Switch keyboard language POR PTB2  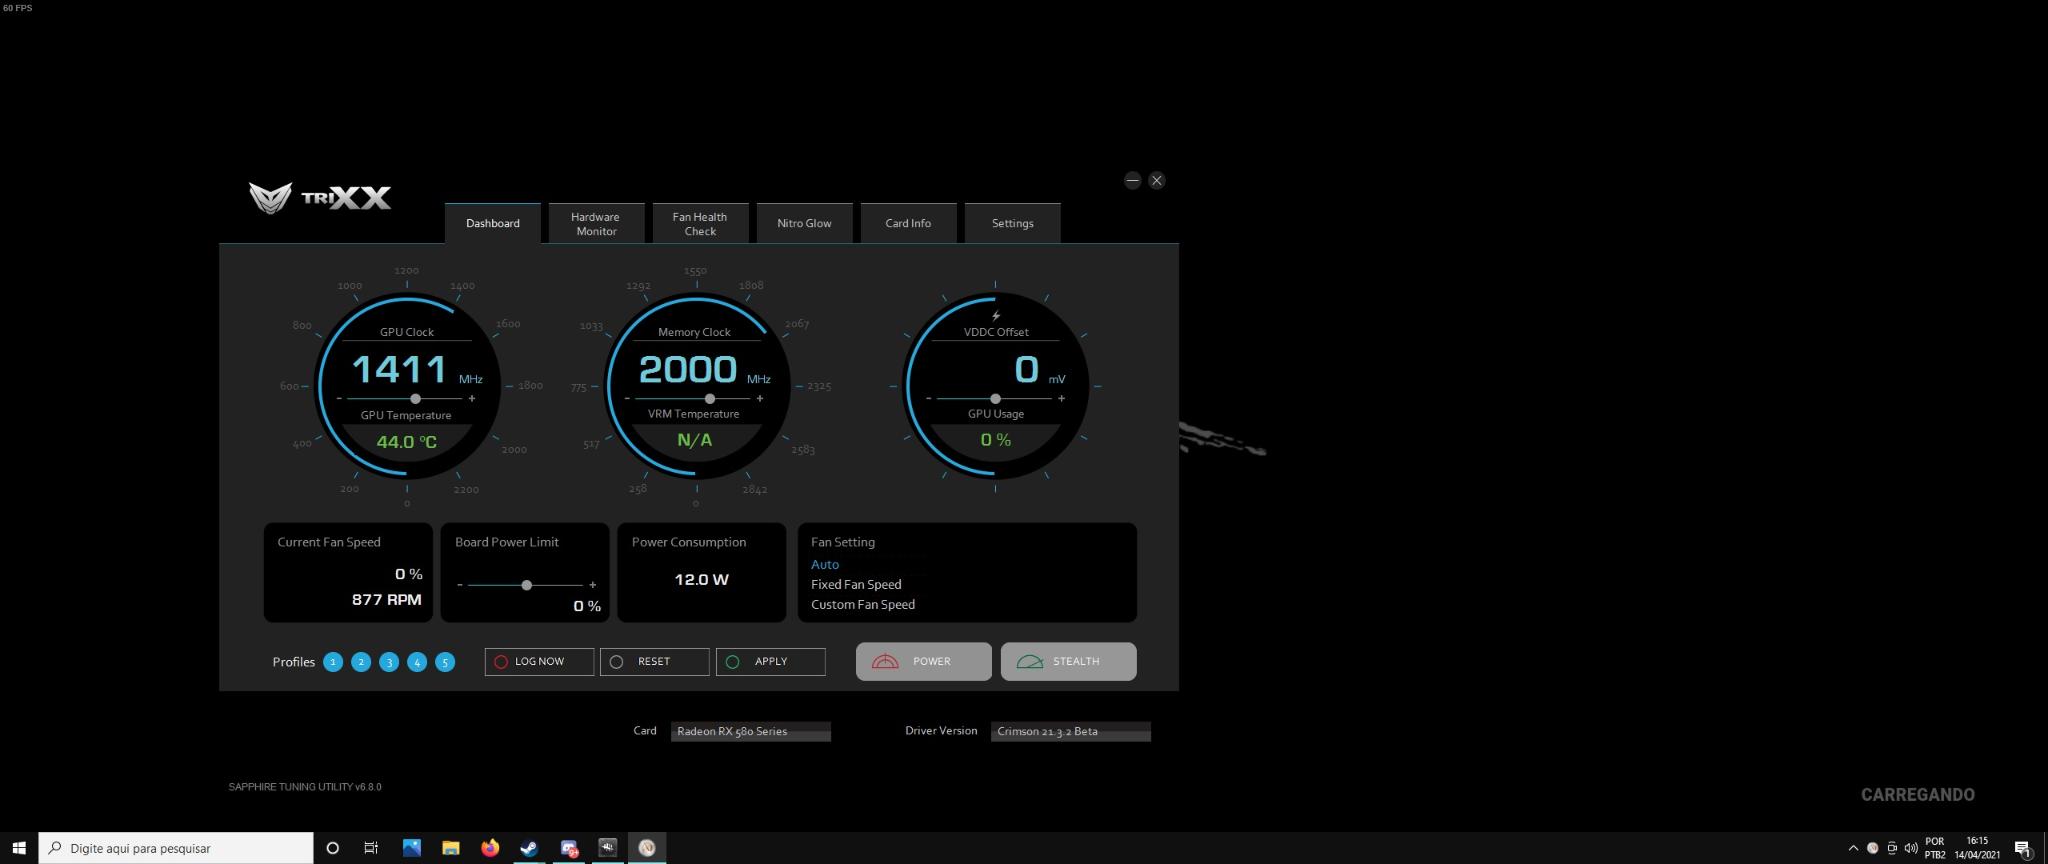click(x=1935, y=848)
